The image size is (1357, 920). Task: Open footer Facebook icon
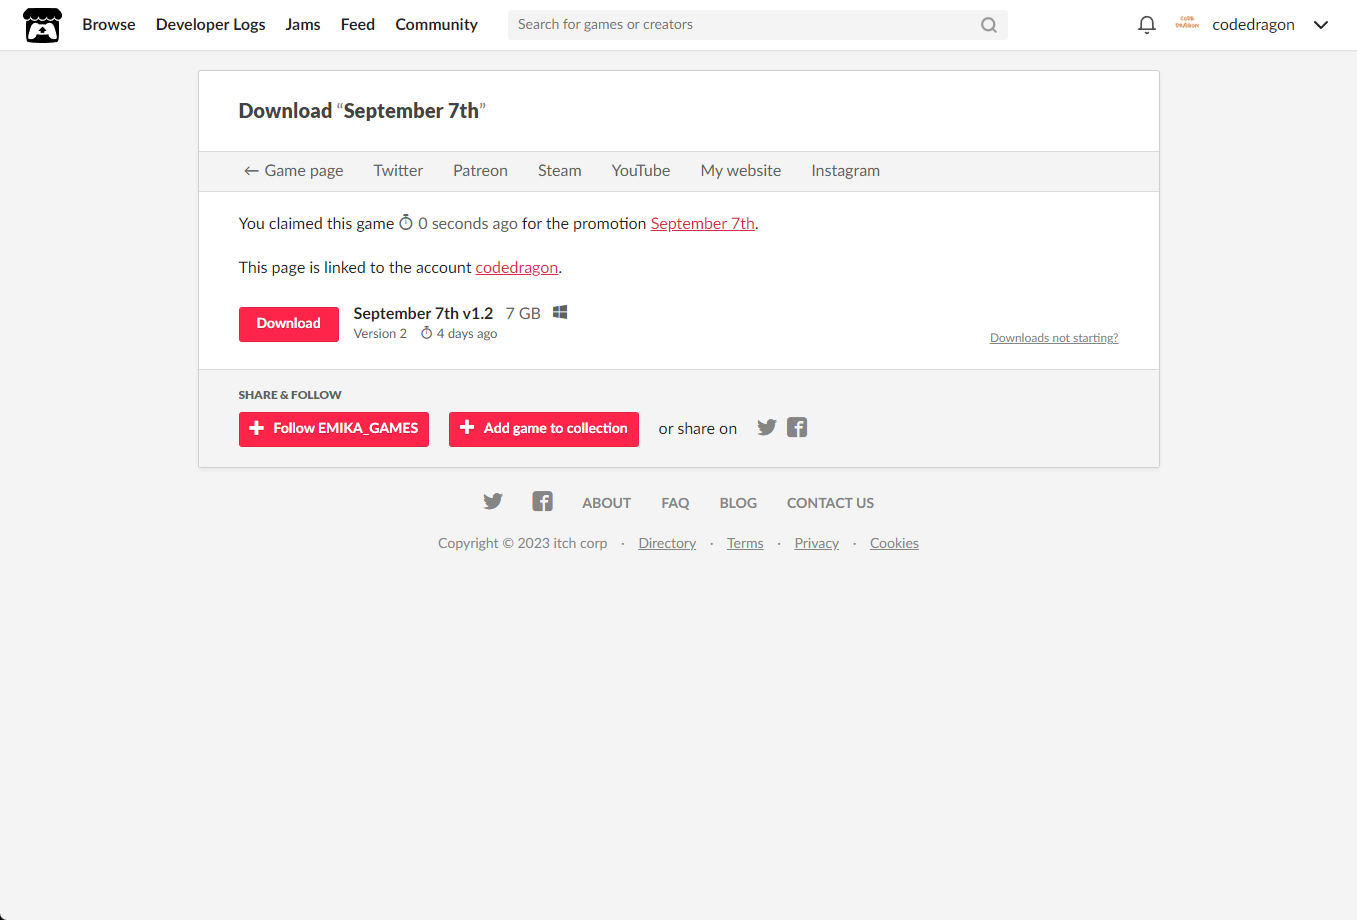(x=542, y=502)
